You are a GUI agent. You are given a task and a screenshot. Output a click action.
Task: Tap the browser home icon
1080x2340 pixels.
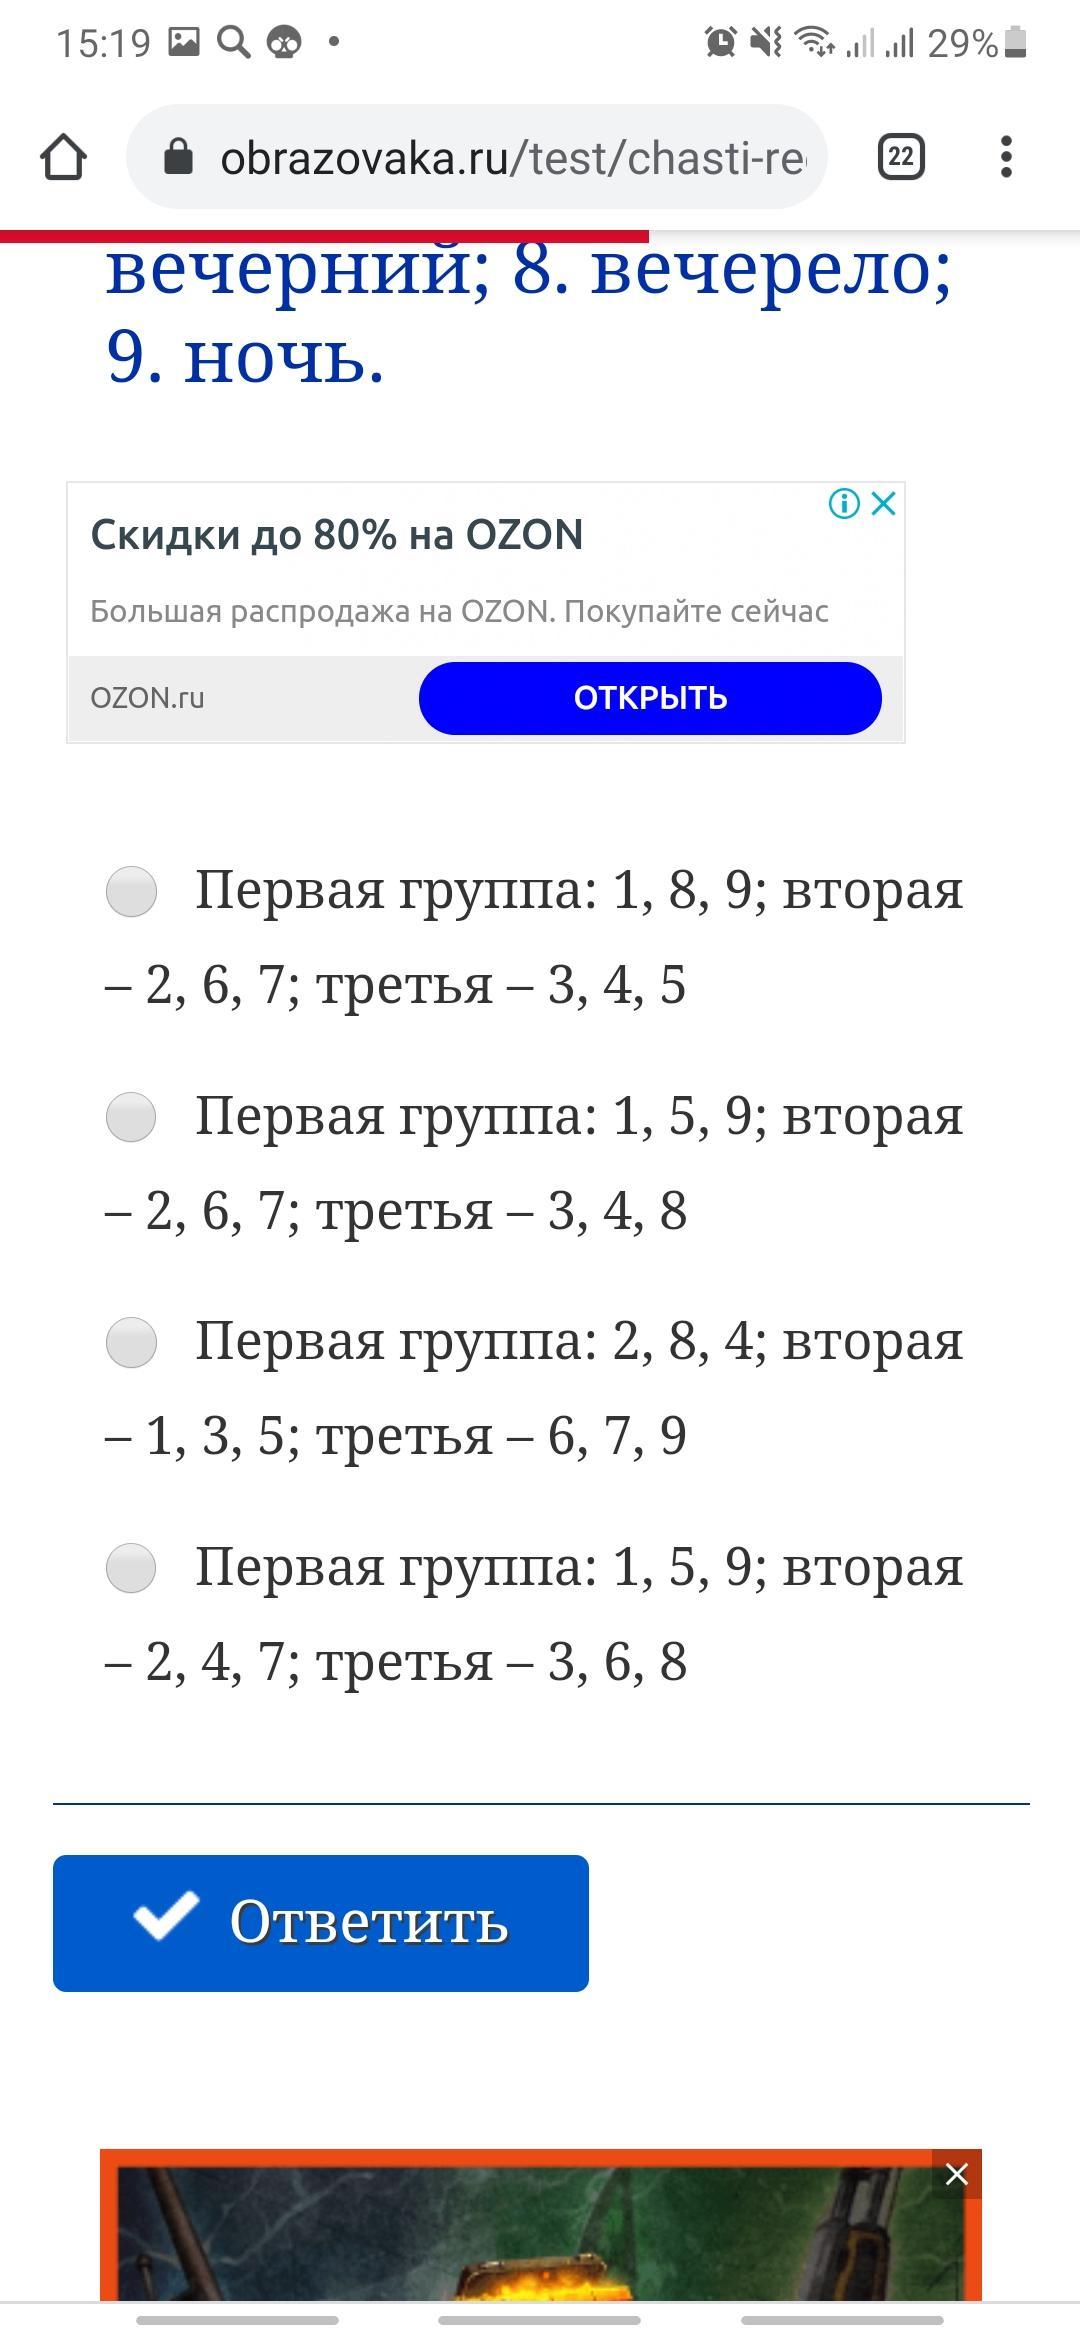63,157
